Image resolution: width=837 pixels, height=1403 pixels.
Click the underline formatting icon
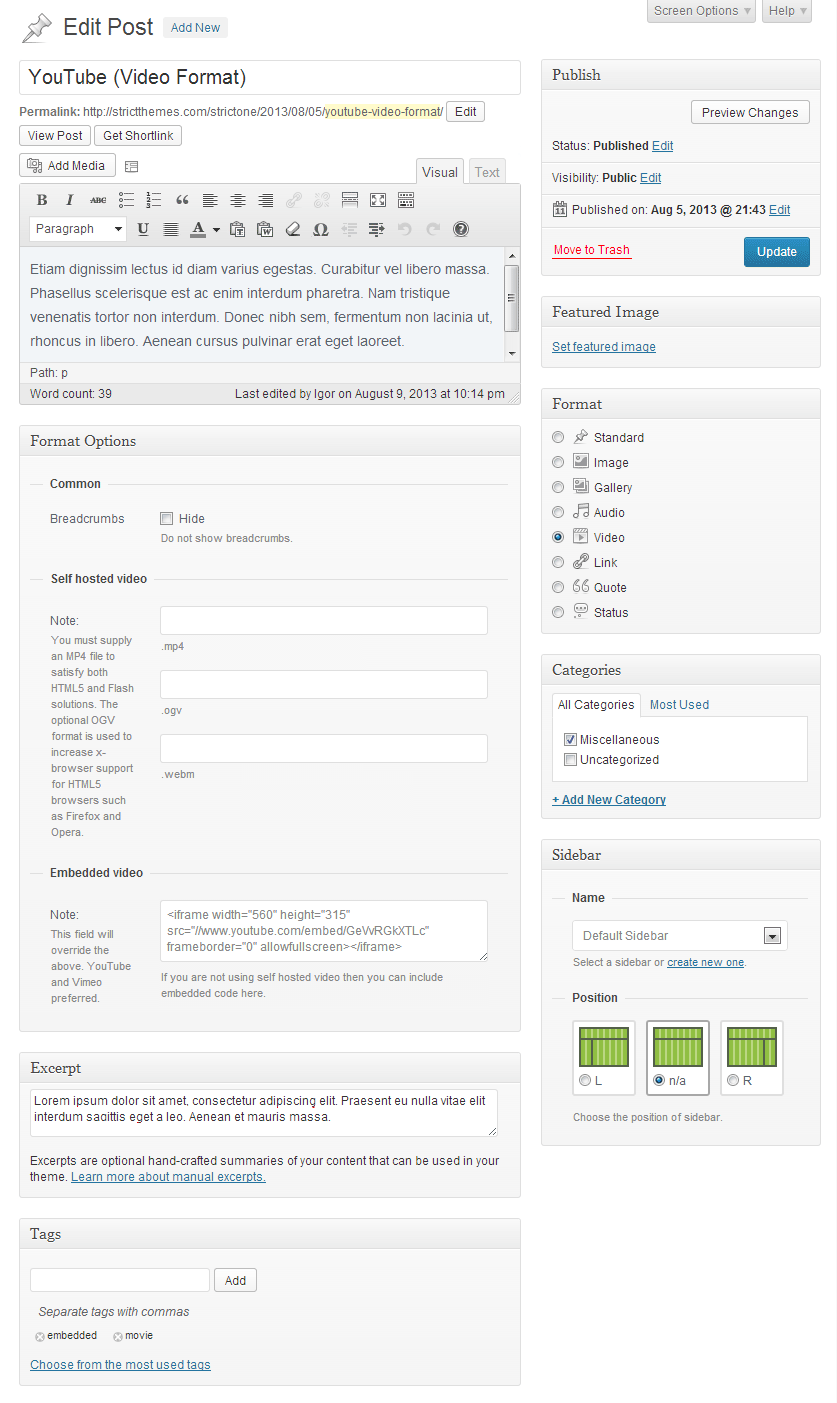[x=143, y=229]
